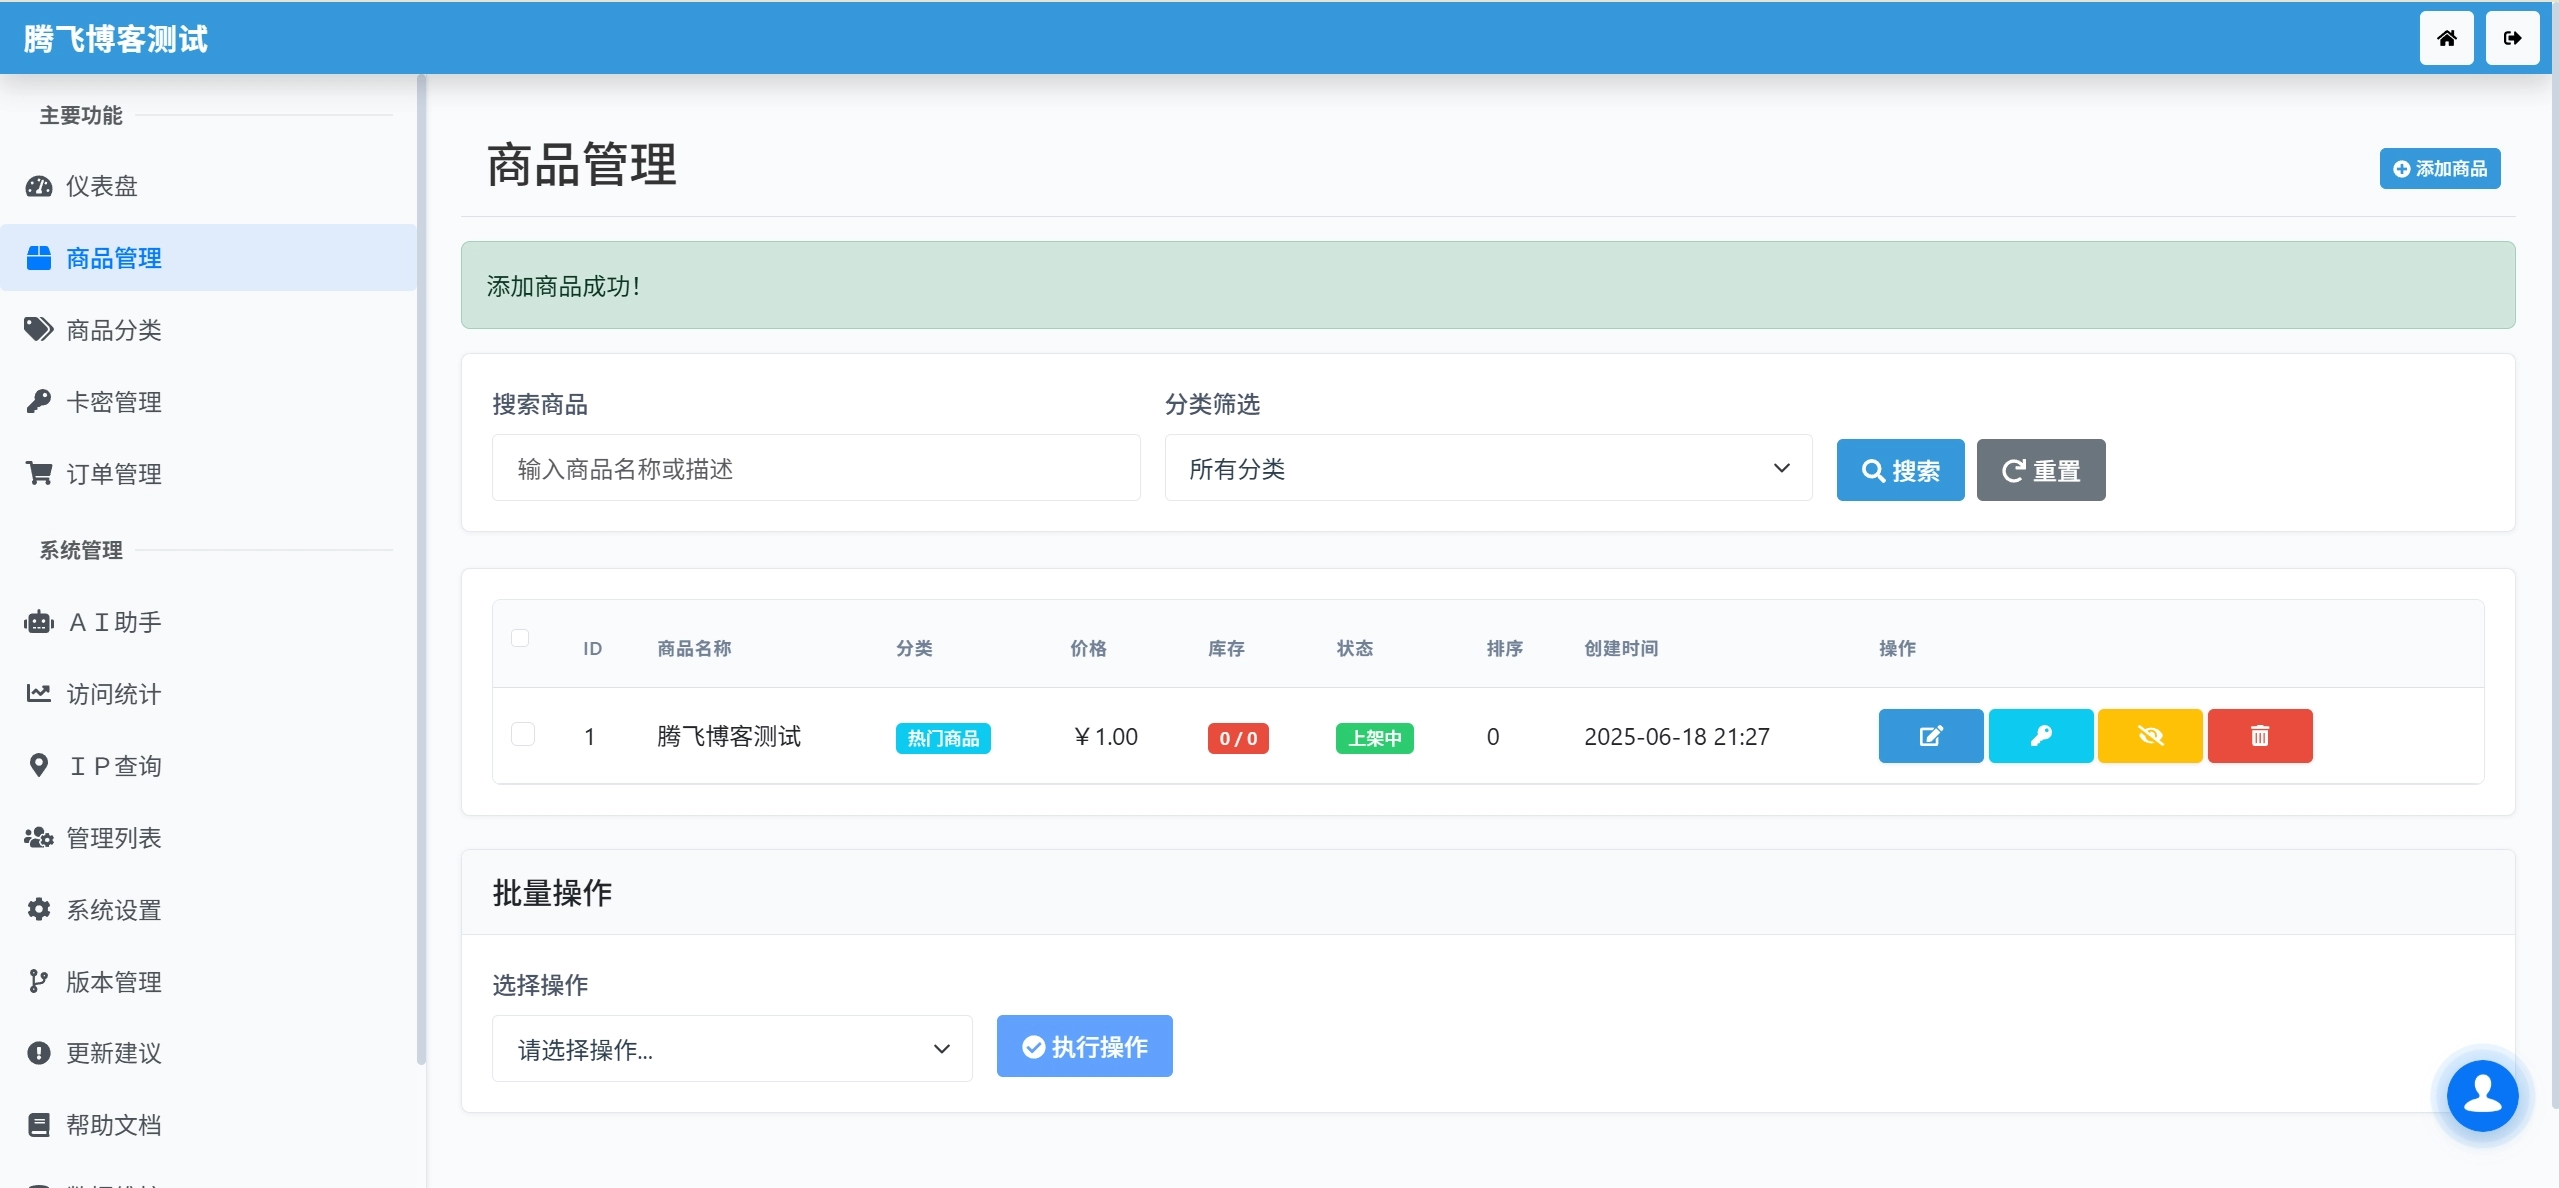This screenshot has width=2559, height=1188.
Task: Click the 热门商品 category badge
Action: click(x=943, y=738)
